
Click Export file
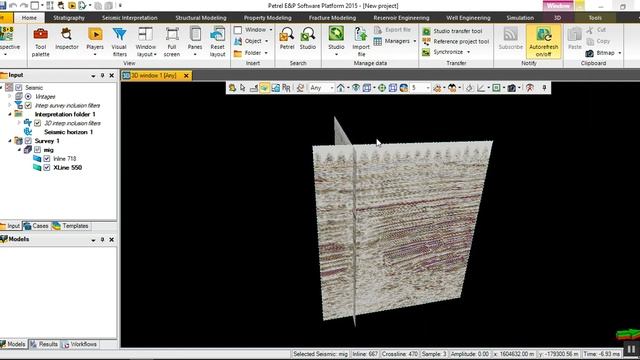(392, 30)
